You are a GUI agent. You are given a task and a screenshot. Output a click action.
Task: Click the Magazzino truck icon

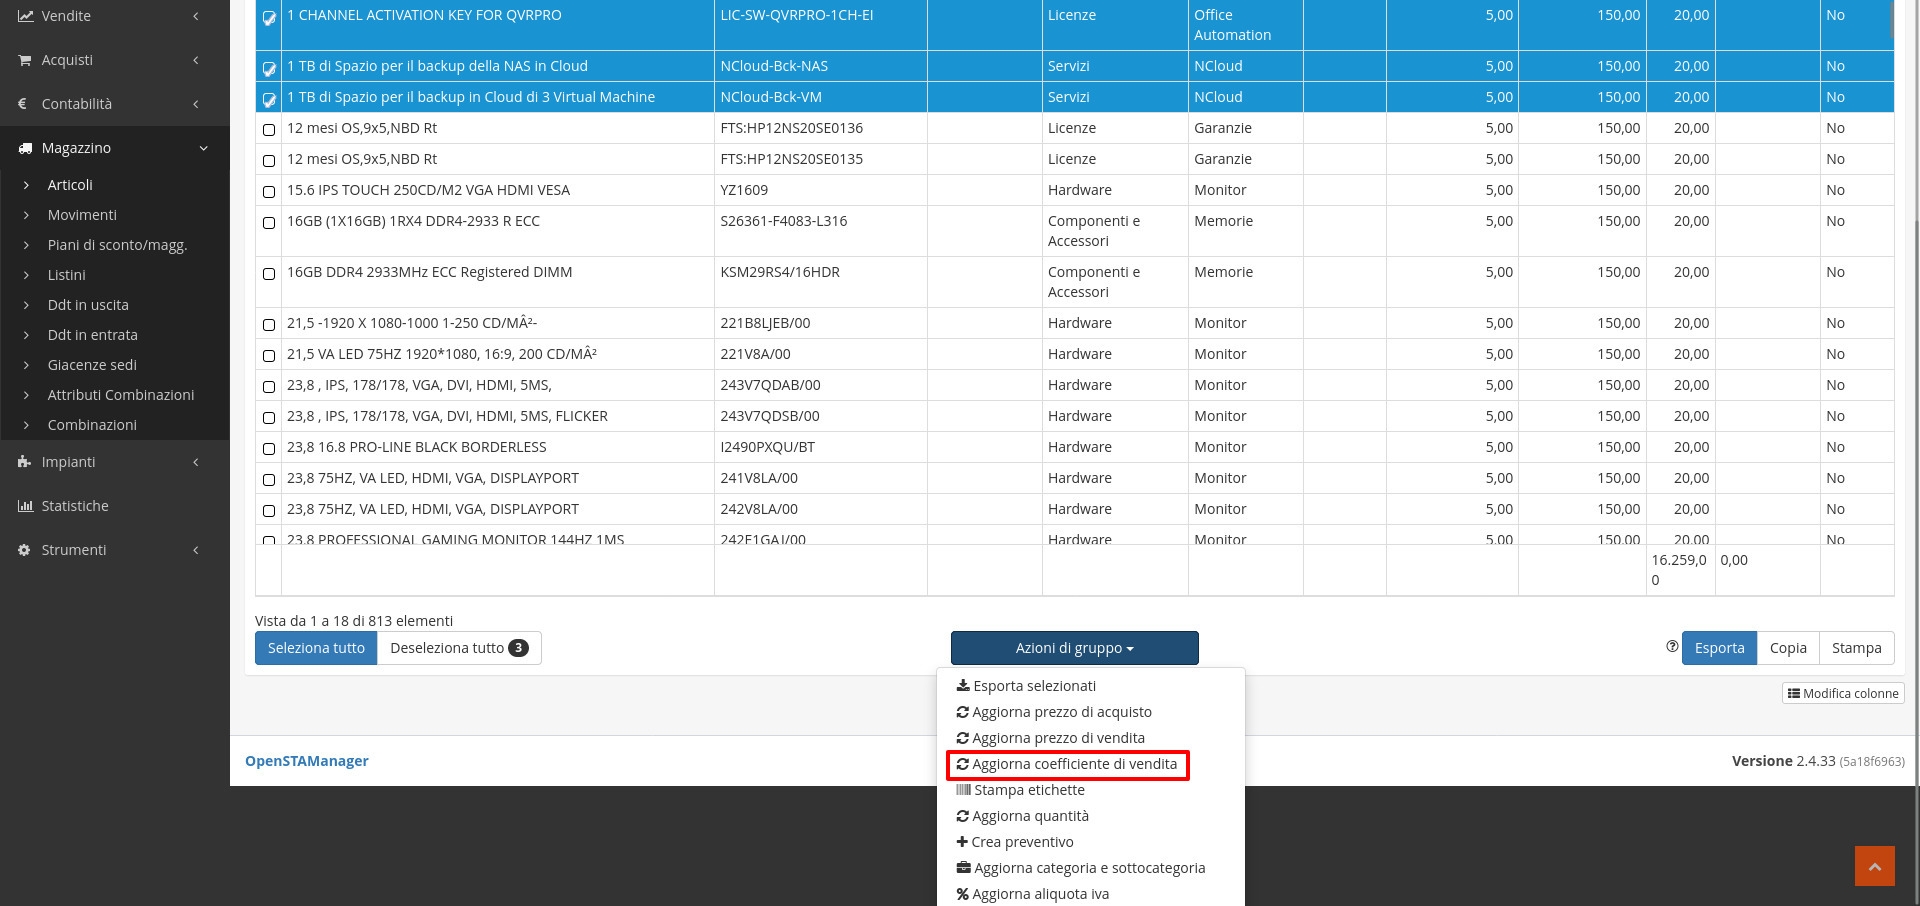coord(25,148)
